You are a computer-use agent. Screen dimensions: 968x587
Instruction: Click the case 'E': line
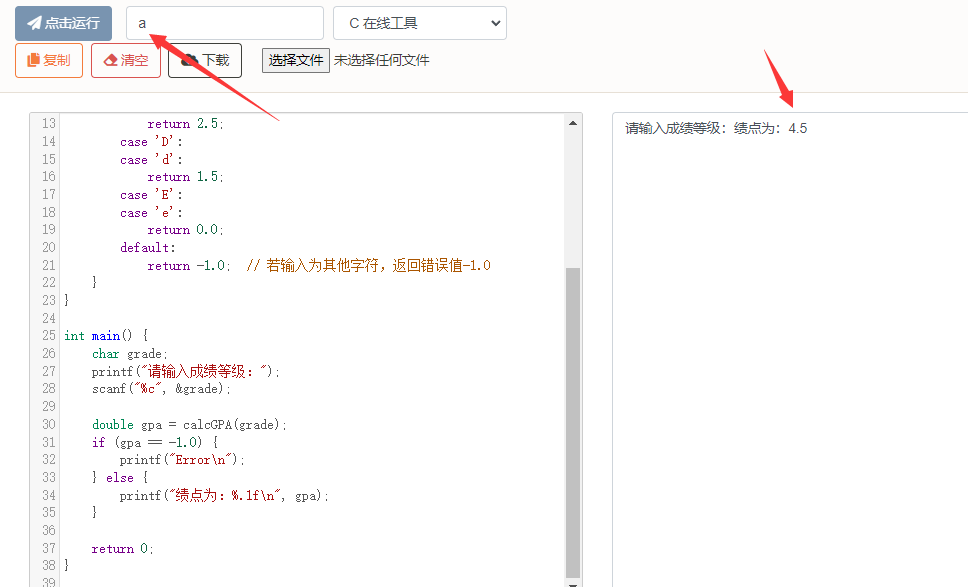coord(151,194)
